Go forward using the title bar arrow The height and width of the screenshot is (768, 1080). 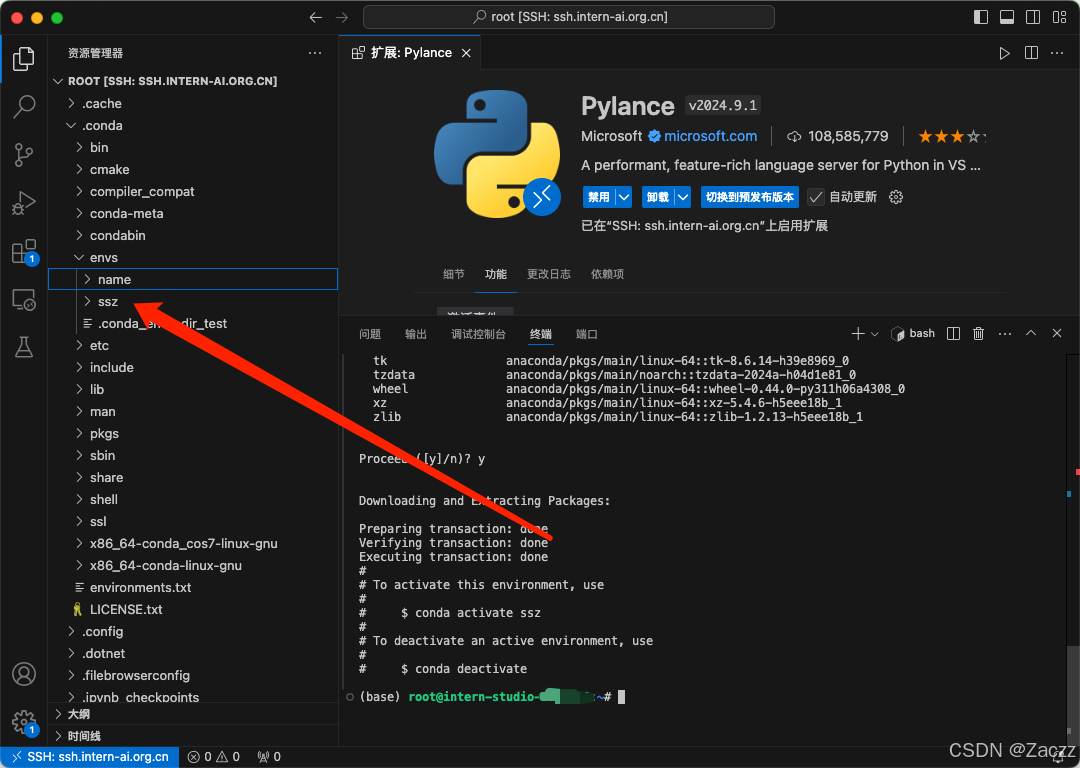342,17
